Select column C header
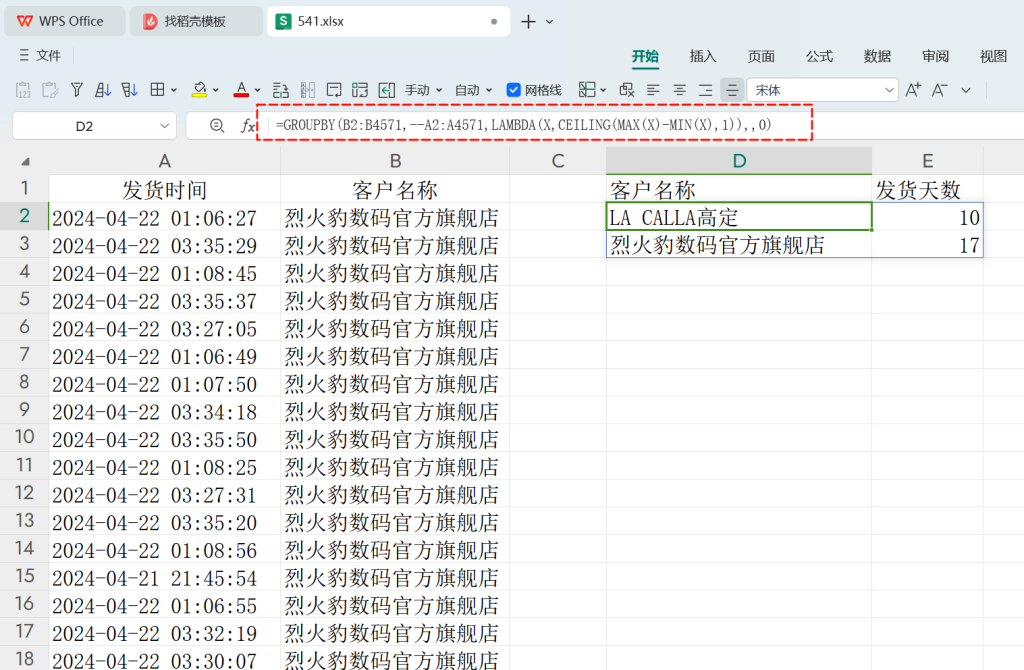The width and height of the screenshot is (1024, 670). [558, 161]
